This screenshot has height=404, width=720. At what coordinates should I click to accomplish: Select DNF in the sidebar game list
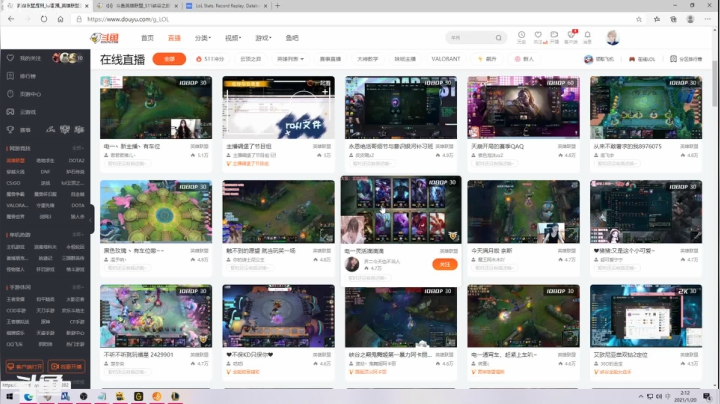45,172
